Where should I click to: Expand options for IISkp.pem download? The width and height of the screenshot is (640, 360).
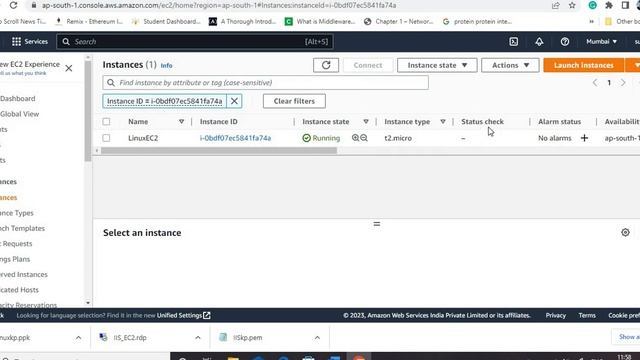[x=317, y=338]
